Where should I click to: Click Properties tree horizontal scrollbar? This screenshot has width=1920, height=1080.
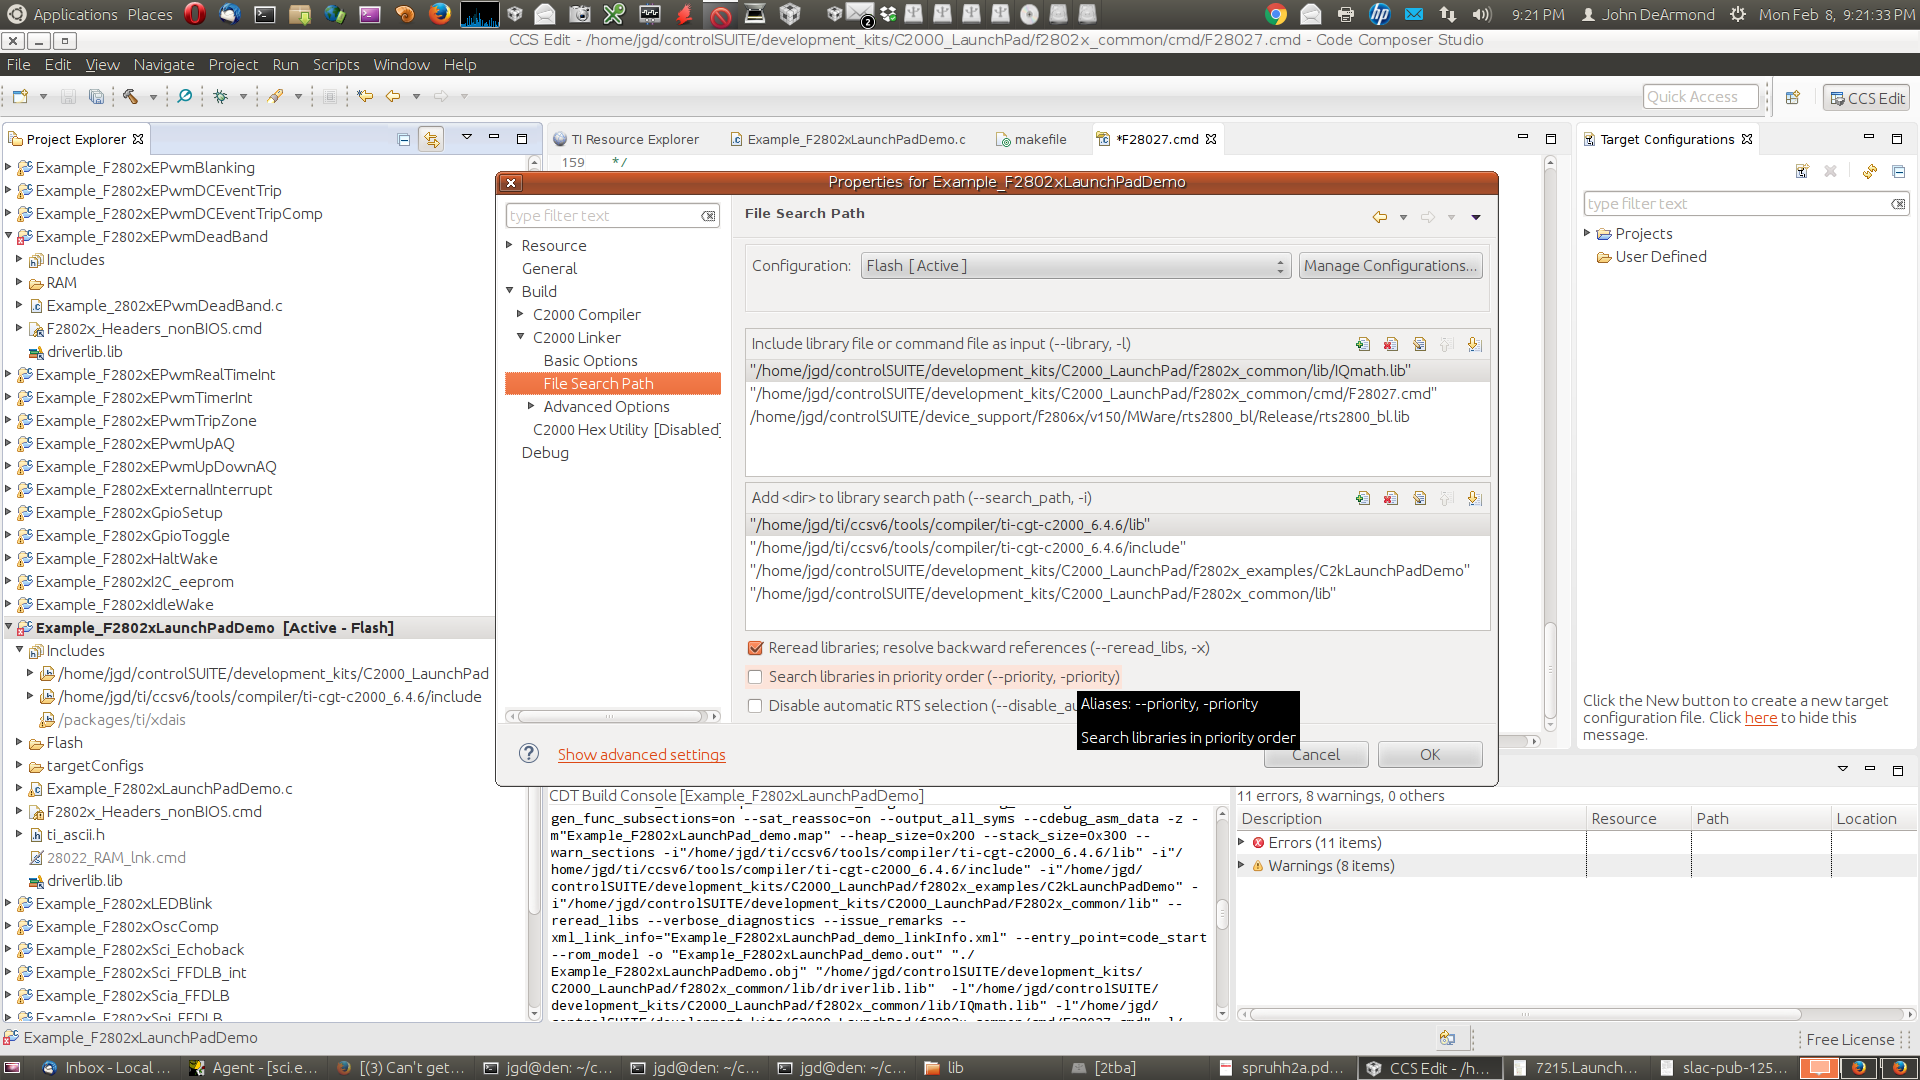coord(613,716)
